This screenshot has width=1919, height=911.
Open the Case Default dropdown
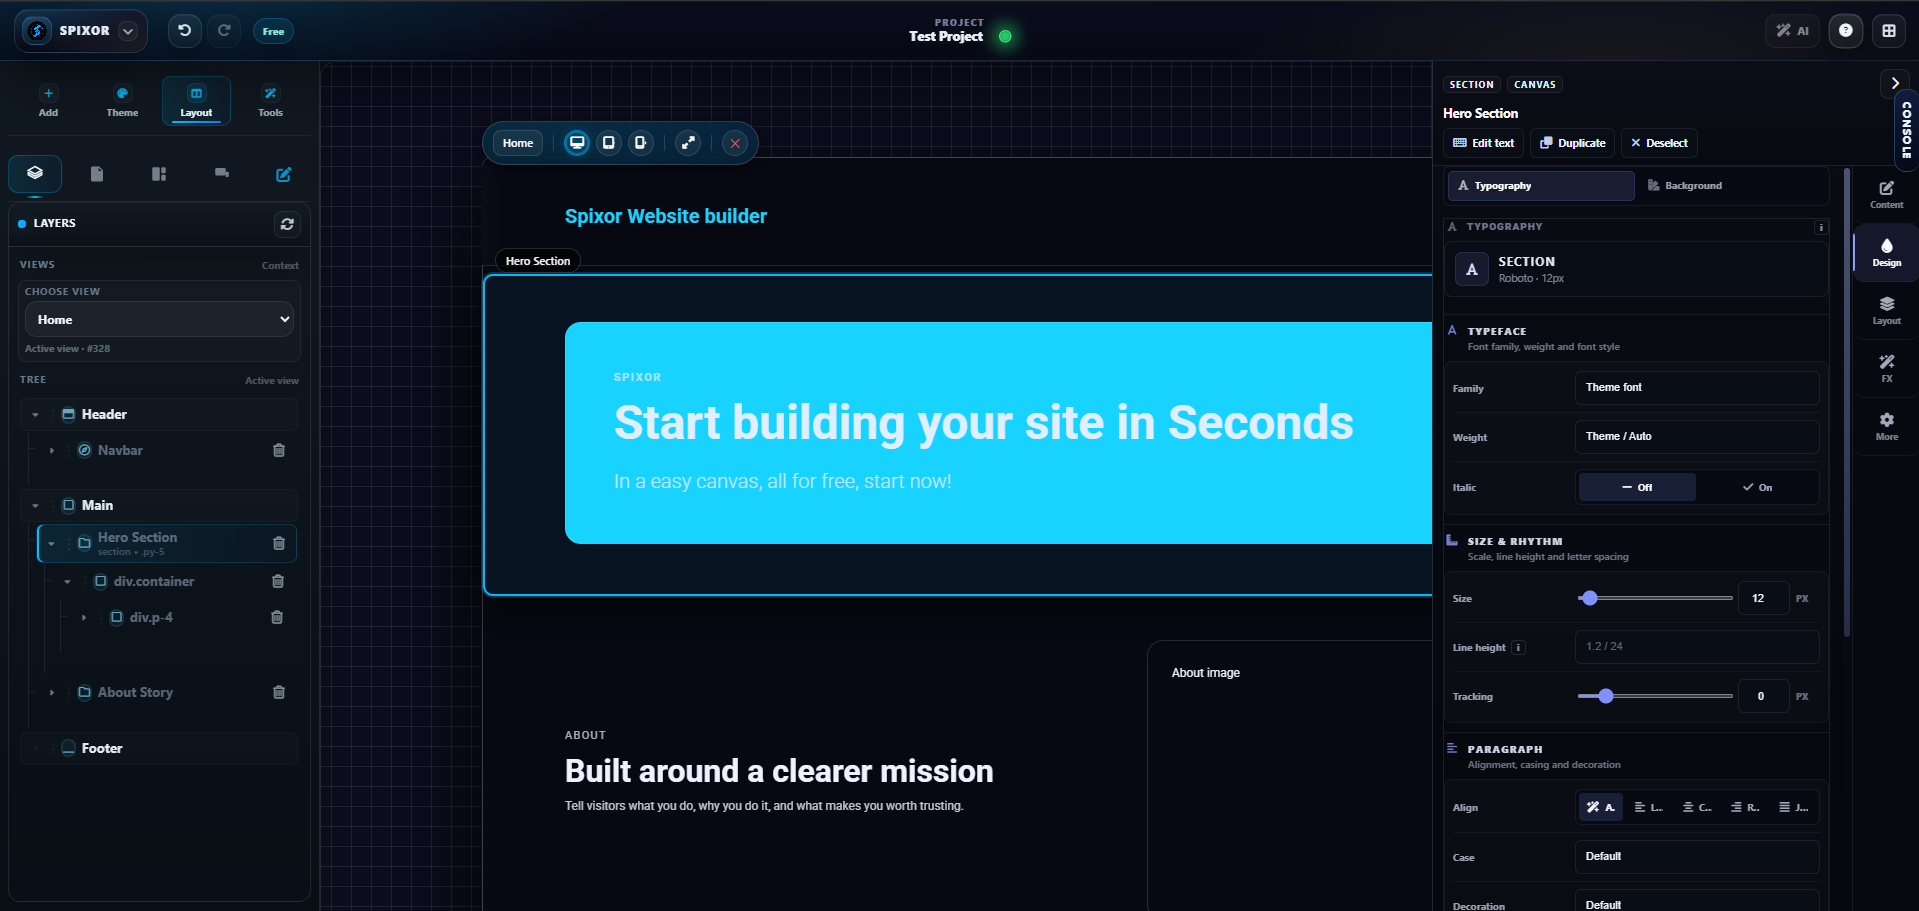pos(1696,857)
